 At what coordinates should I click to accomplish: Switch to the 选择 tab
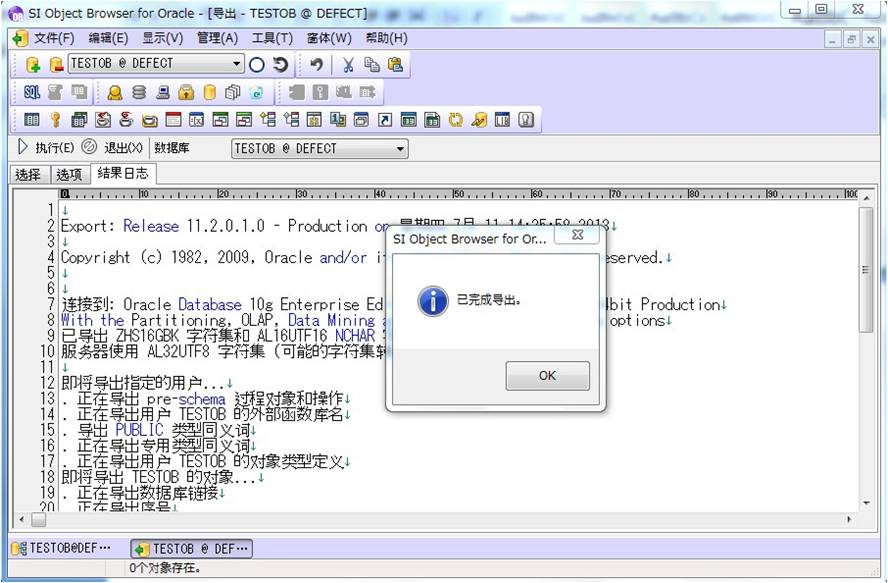(28, 175)
